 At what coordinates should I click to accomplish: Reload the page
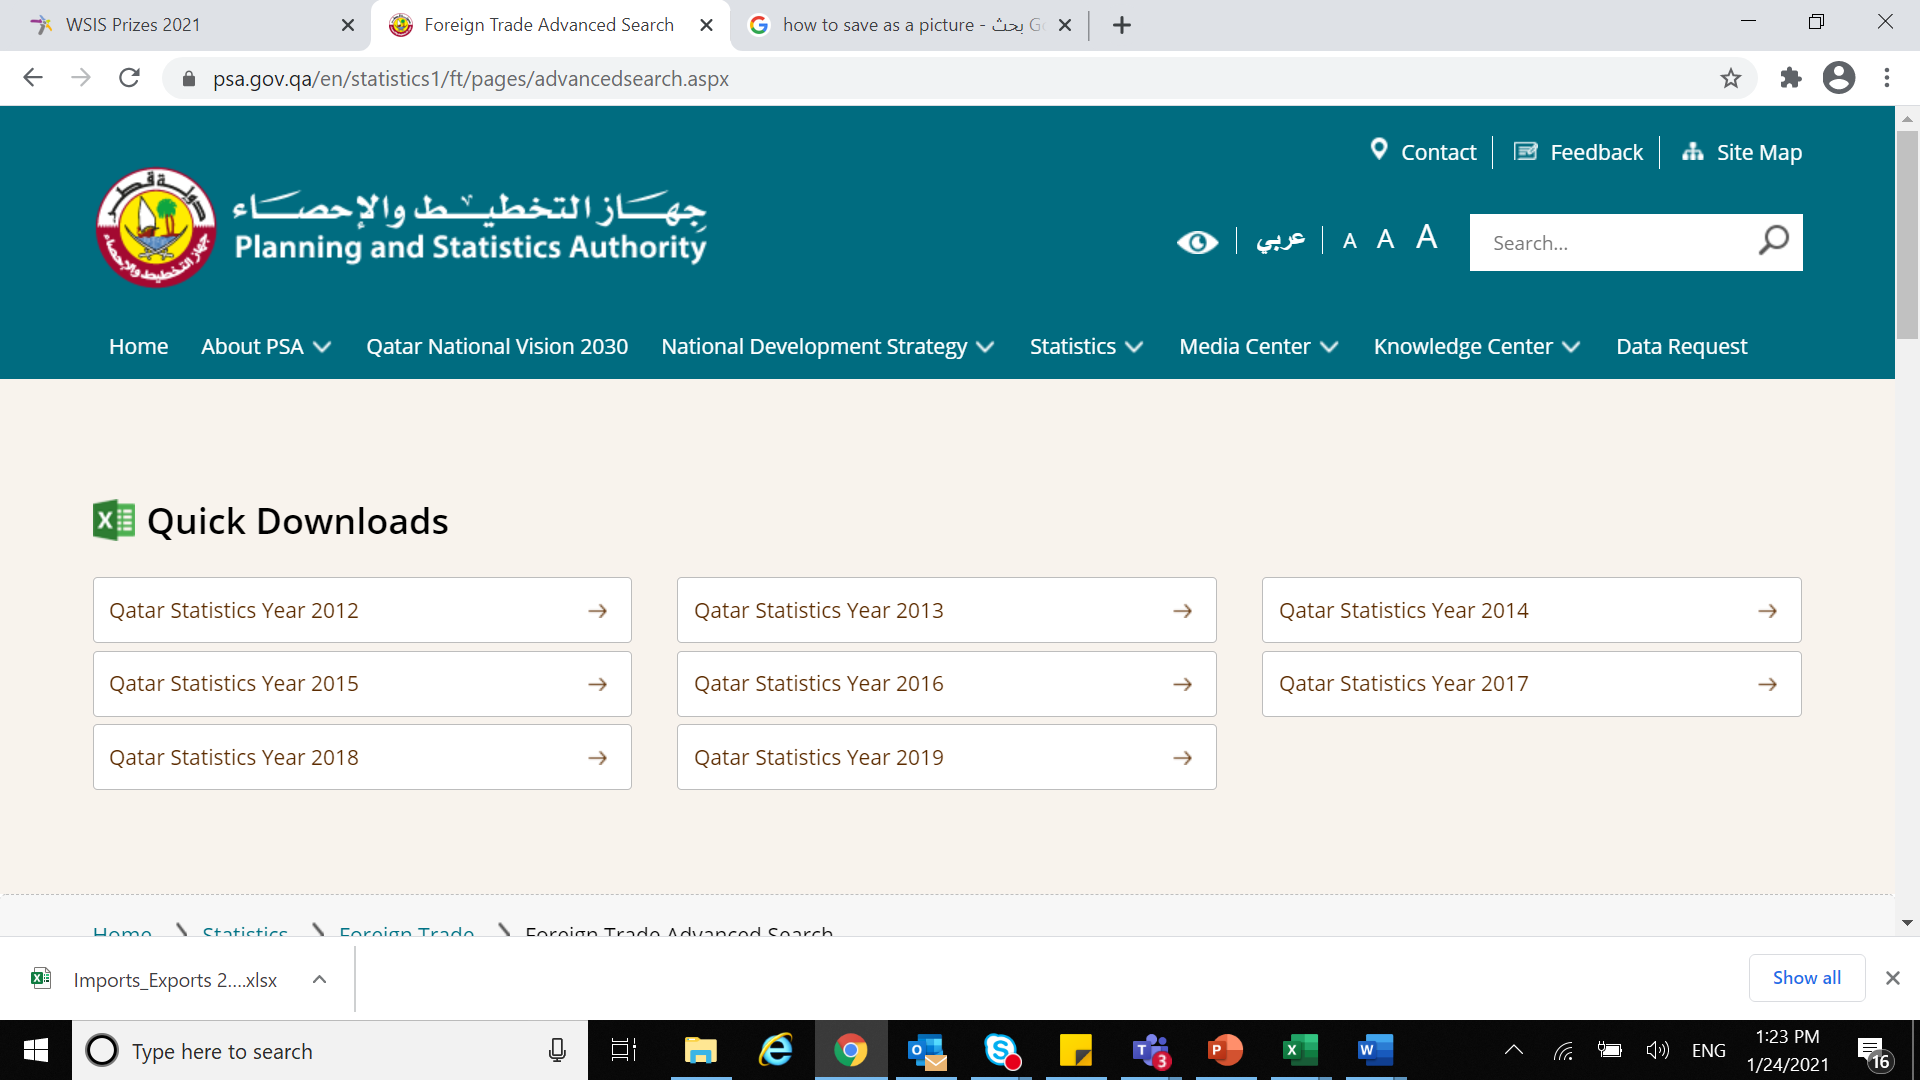[129, 78]
